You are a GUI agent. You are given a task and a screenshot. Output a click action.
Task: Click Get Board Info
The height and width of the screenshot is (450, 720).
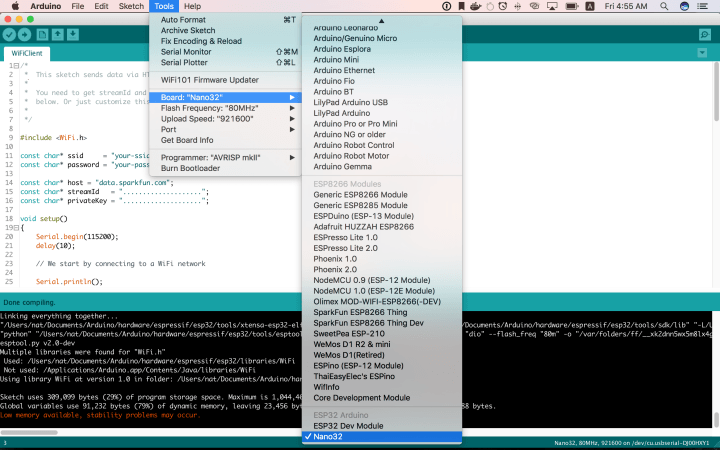pyautogui.click(x=225, y=140)
